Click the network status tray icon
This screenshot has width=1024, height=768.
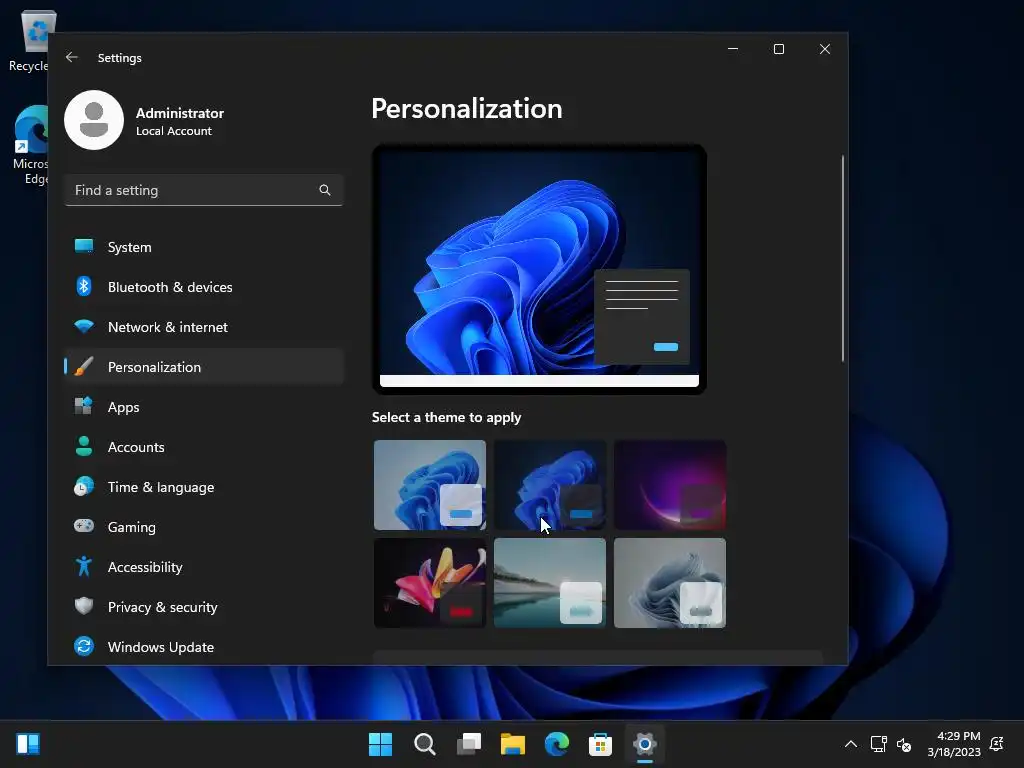[x=879, y=744]
